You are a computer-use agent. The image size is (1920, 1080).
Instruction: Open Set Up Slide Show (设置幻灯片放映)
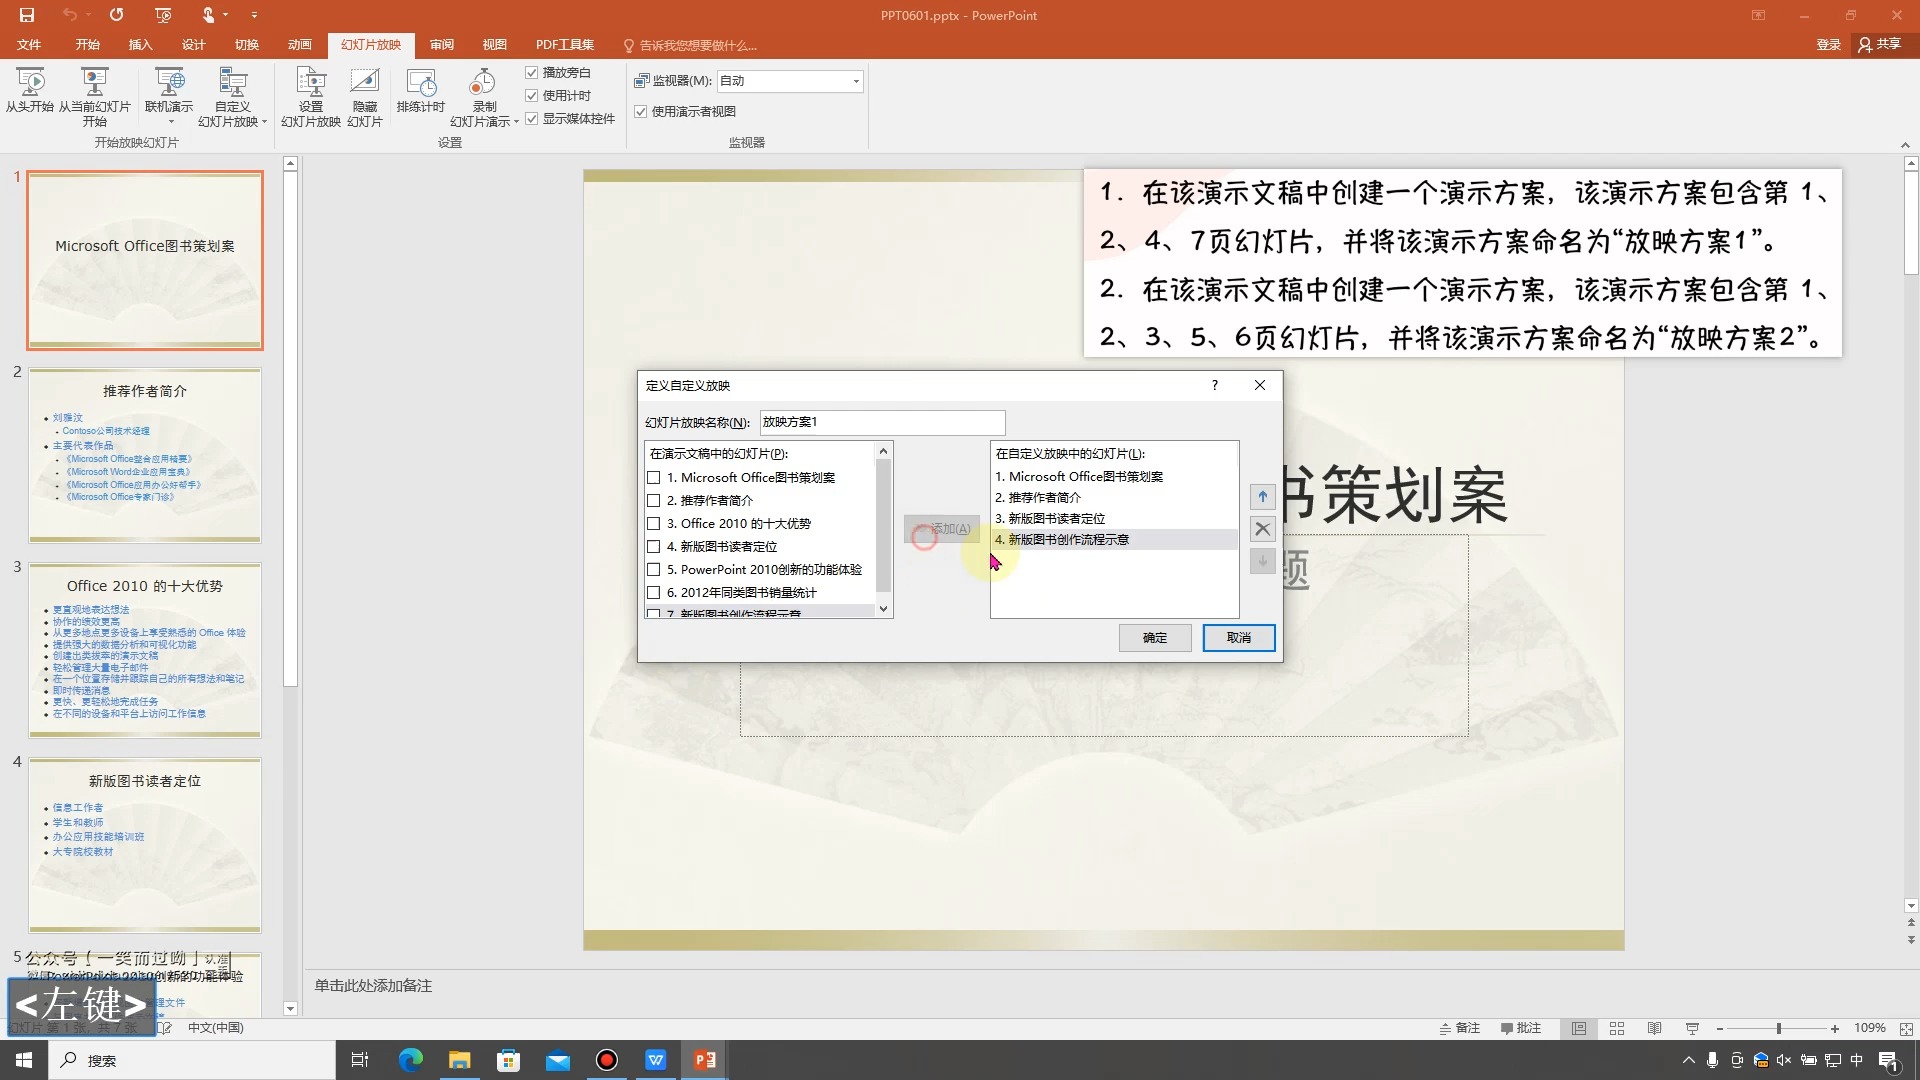click(310, 84)
